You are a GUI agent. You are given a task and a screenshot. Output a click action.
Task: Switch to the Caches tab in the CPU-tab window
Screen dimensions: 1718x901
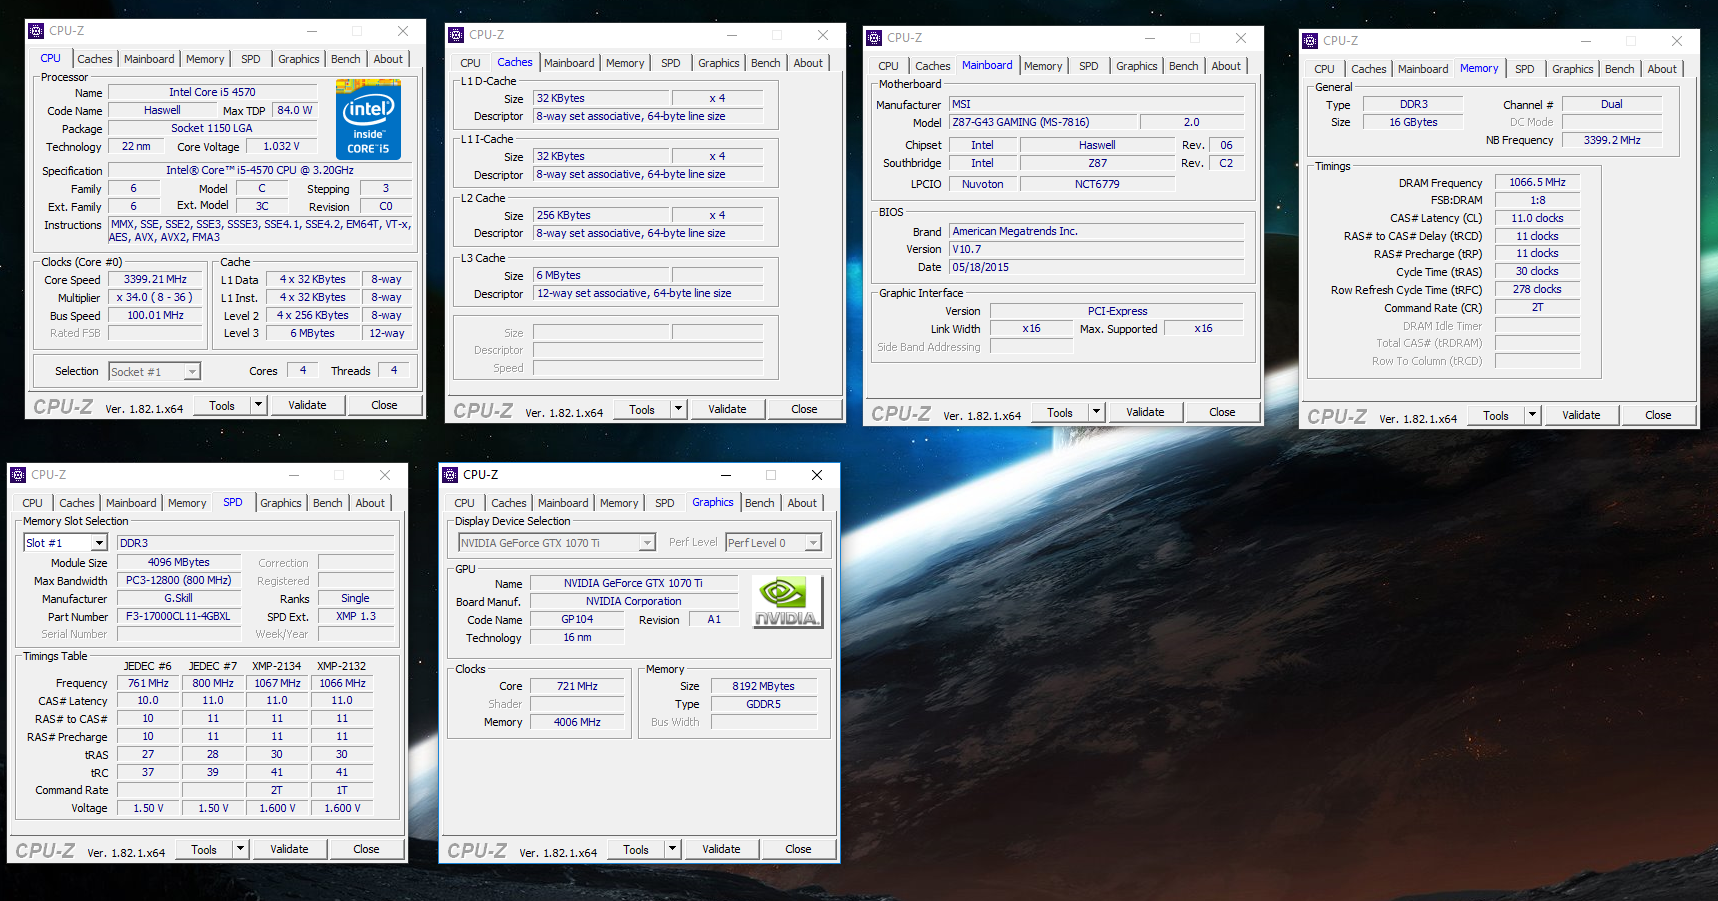pos(95,59)
